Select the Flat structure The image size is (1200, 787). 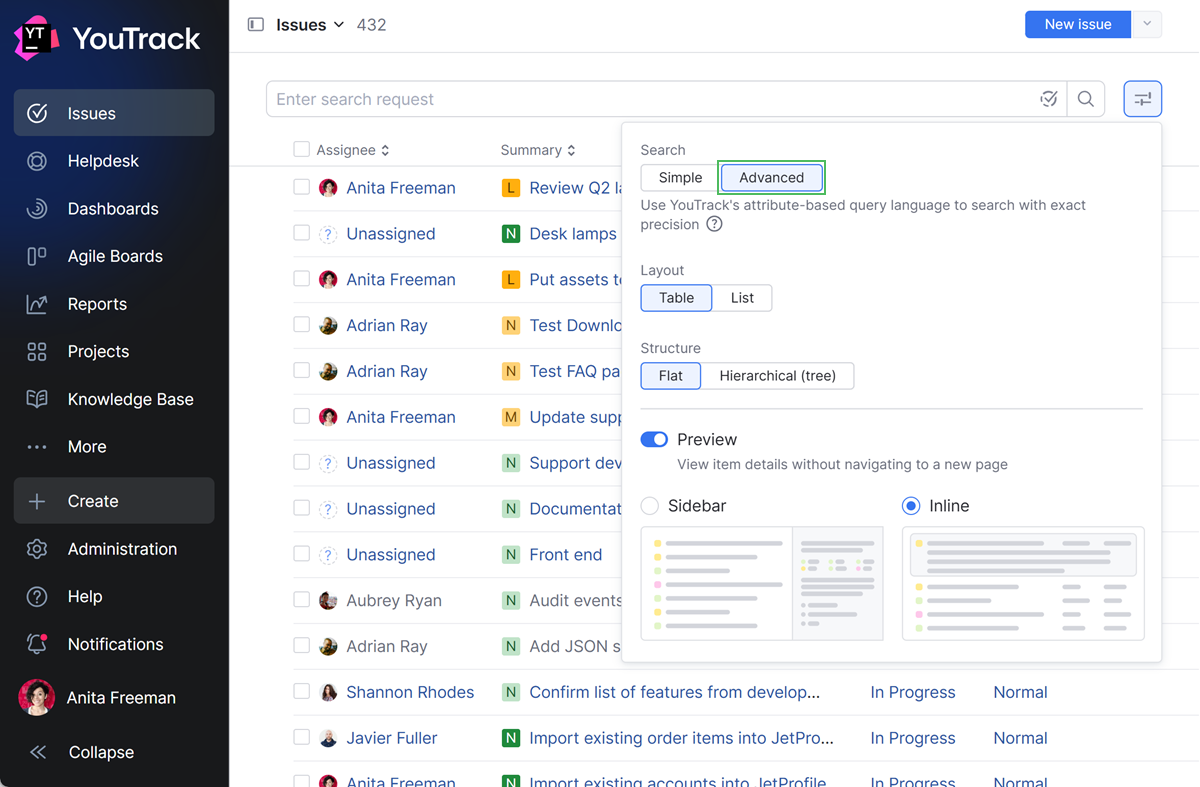coord(670,376)
